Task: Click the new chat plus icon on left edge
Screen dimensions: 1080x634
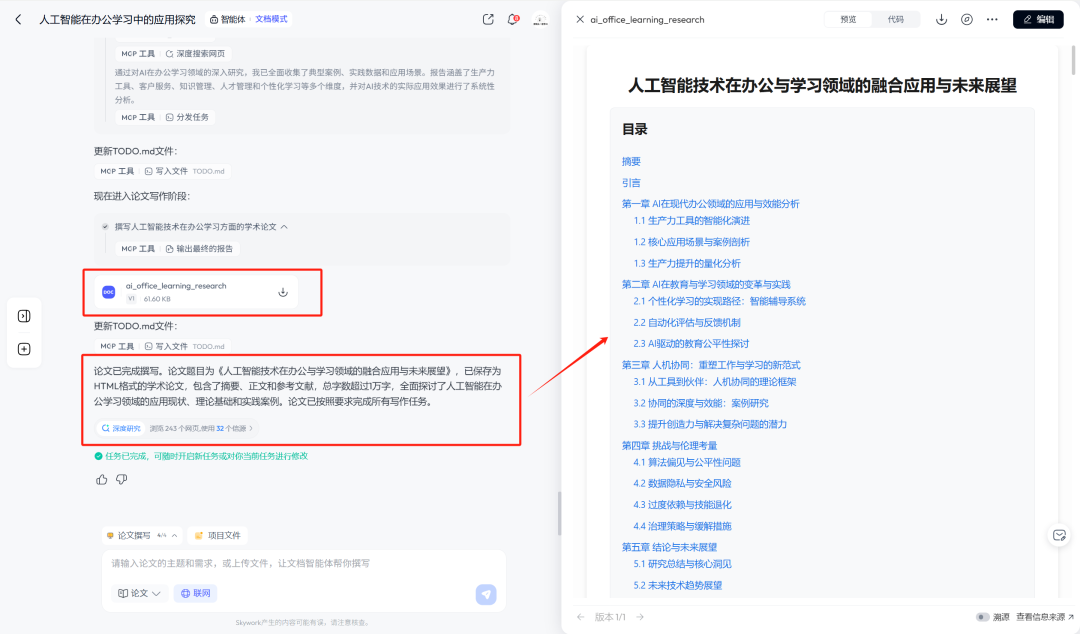Action: click(x=24, y=348)
